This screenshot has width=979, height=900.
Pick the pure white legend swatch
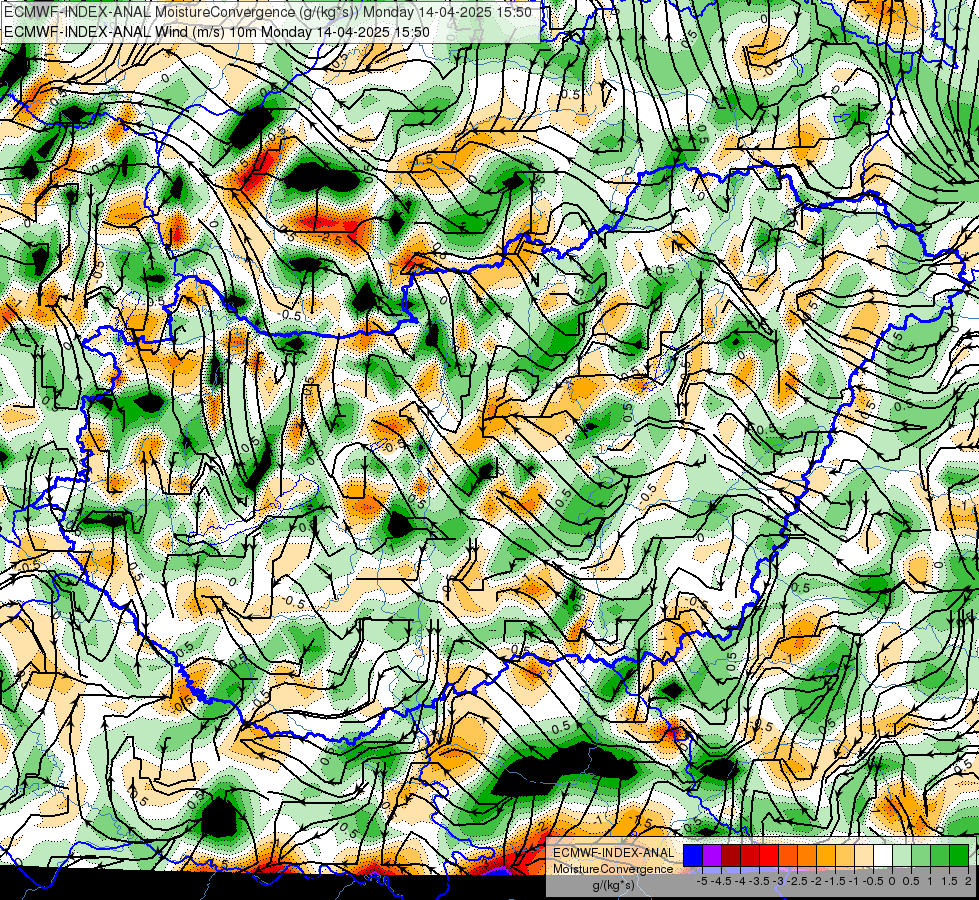pyautogui.click(x=883, y=855)
